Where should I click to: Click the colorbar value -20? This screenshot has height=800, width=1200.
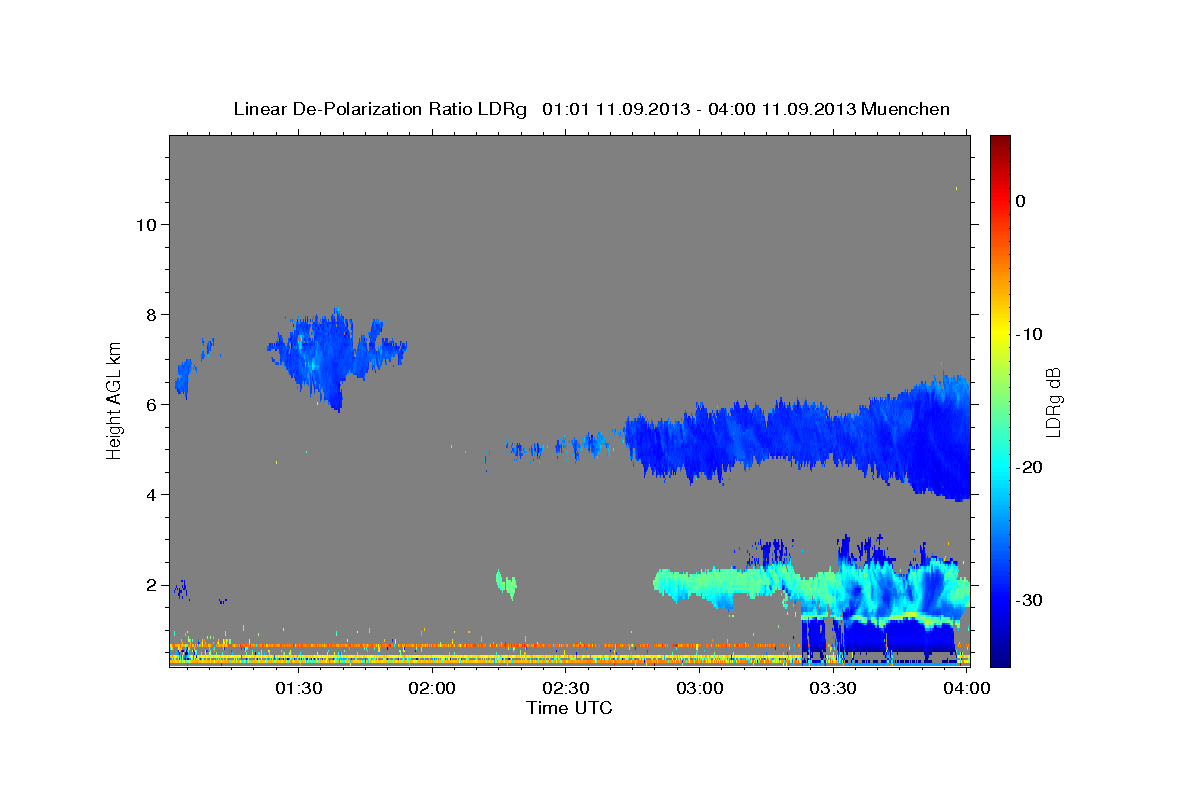(x=1029, y=467)
